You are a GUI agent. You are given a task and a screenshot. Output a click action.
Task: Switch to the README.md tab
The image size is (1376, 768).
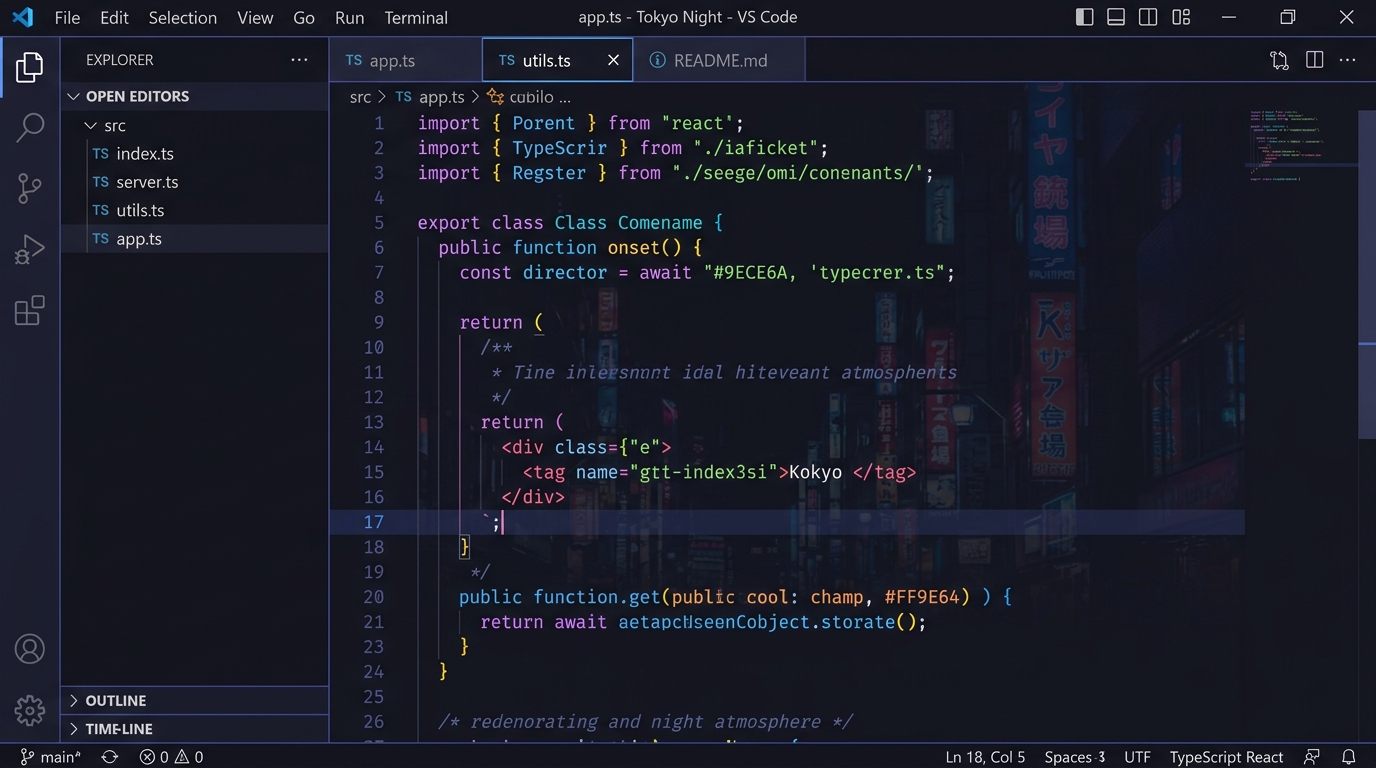coord(720,60)
